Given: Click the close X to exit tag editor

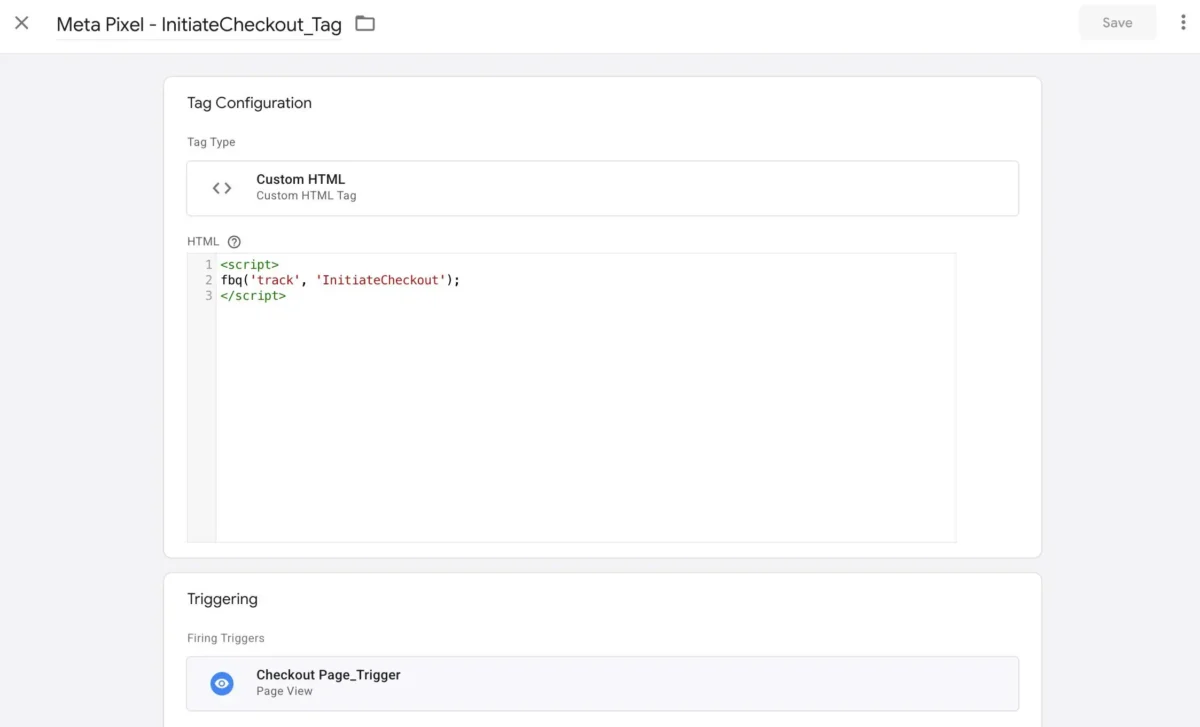Looking at the screenshot, I should [22, 22].
